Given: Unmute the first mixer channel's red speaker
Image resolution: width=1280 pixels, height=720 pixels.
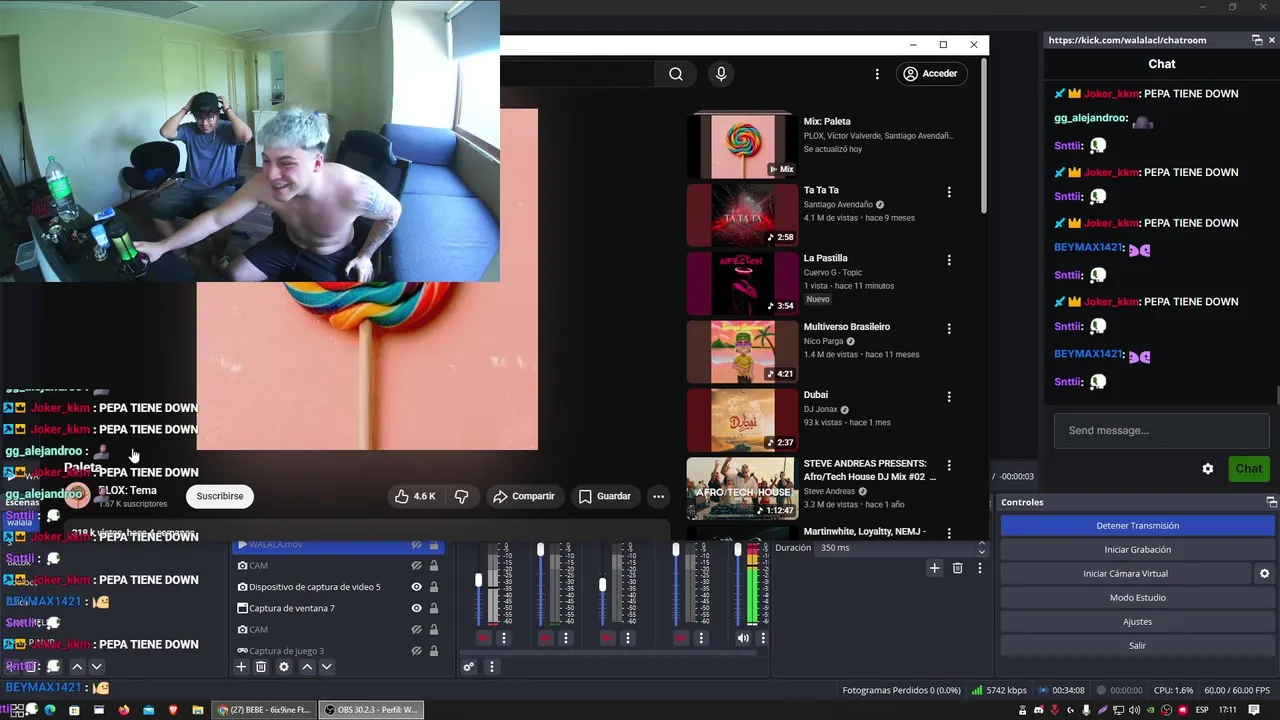Looking at the screenshot, I should [x=484, y=638].
